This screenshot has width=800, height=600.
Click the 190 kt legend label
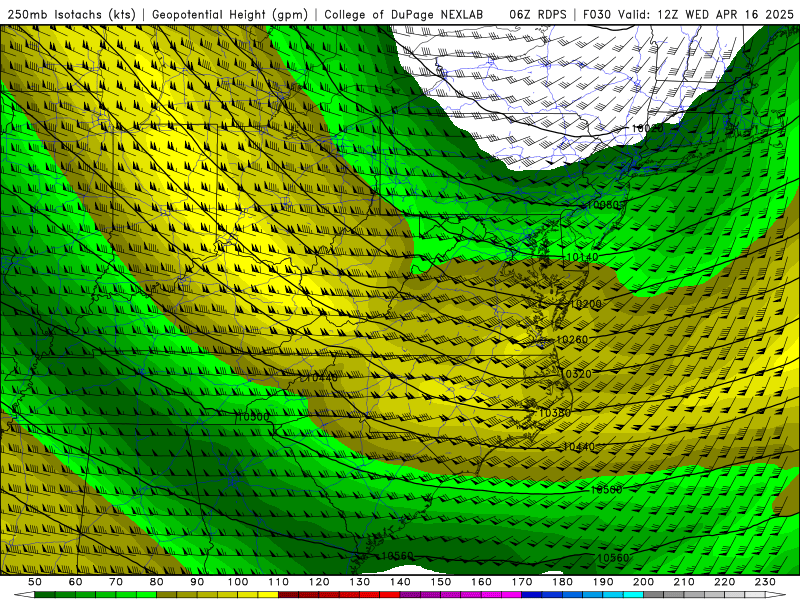coord(603,582)
